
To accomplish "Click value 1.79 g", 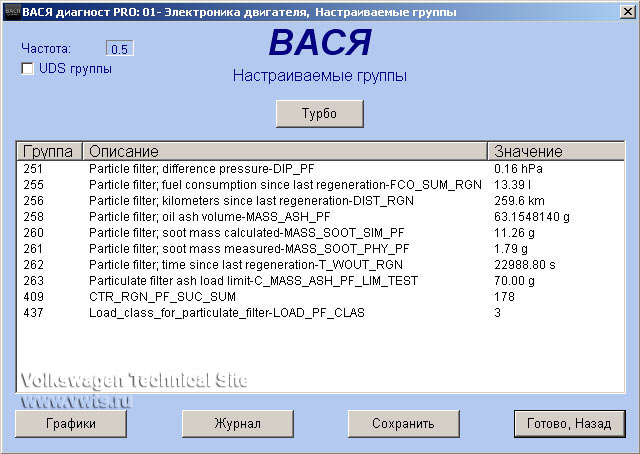I will click(x=511, y=249).
